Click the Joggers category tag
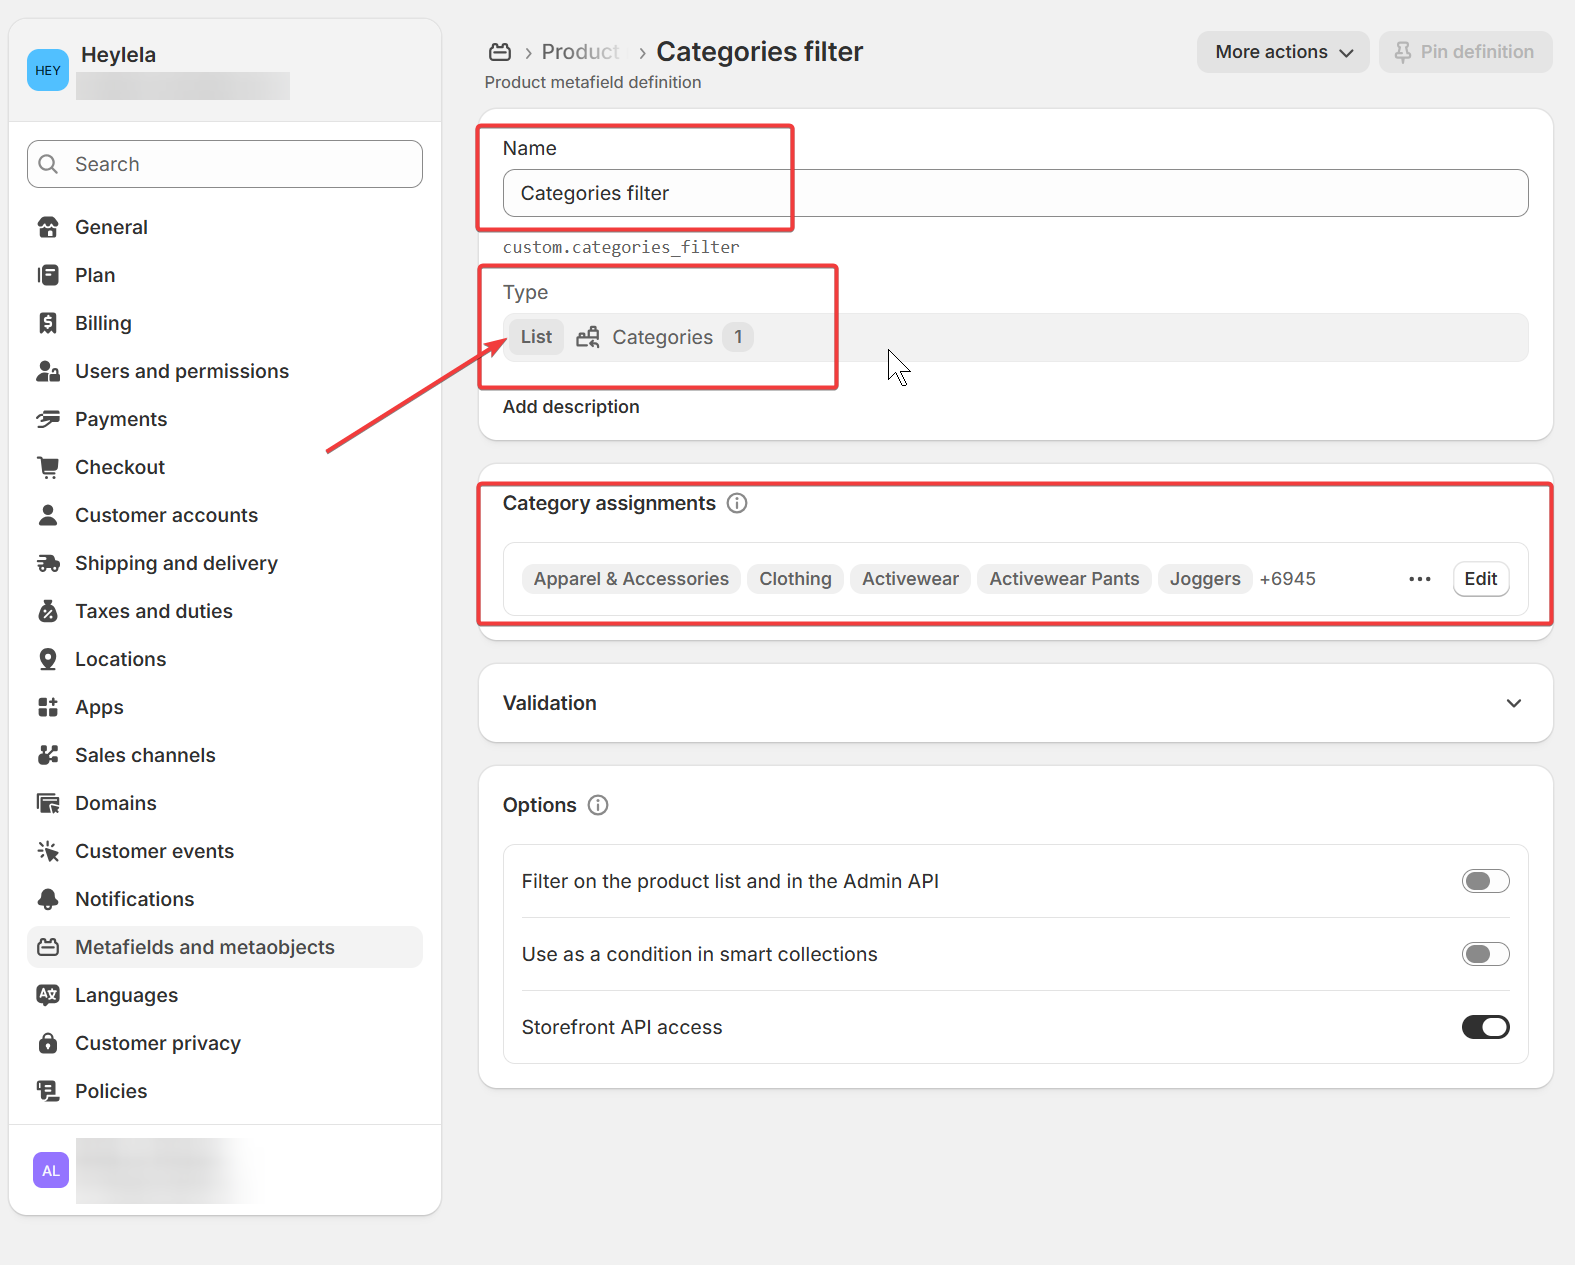 coord(1205,579)
